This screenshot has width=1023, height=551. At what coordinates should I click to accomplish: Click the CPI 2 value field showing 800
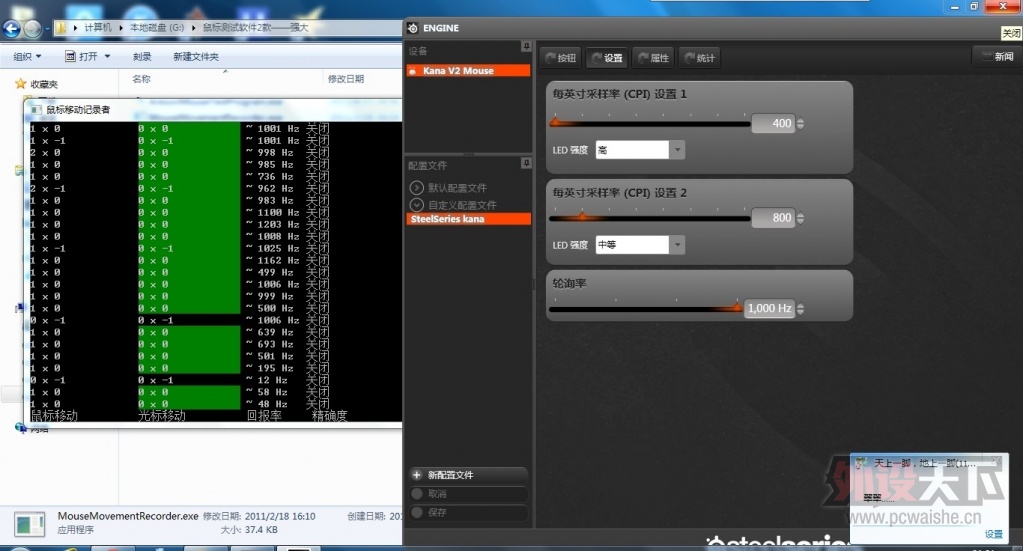tap(773, 218)
